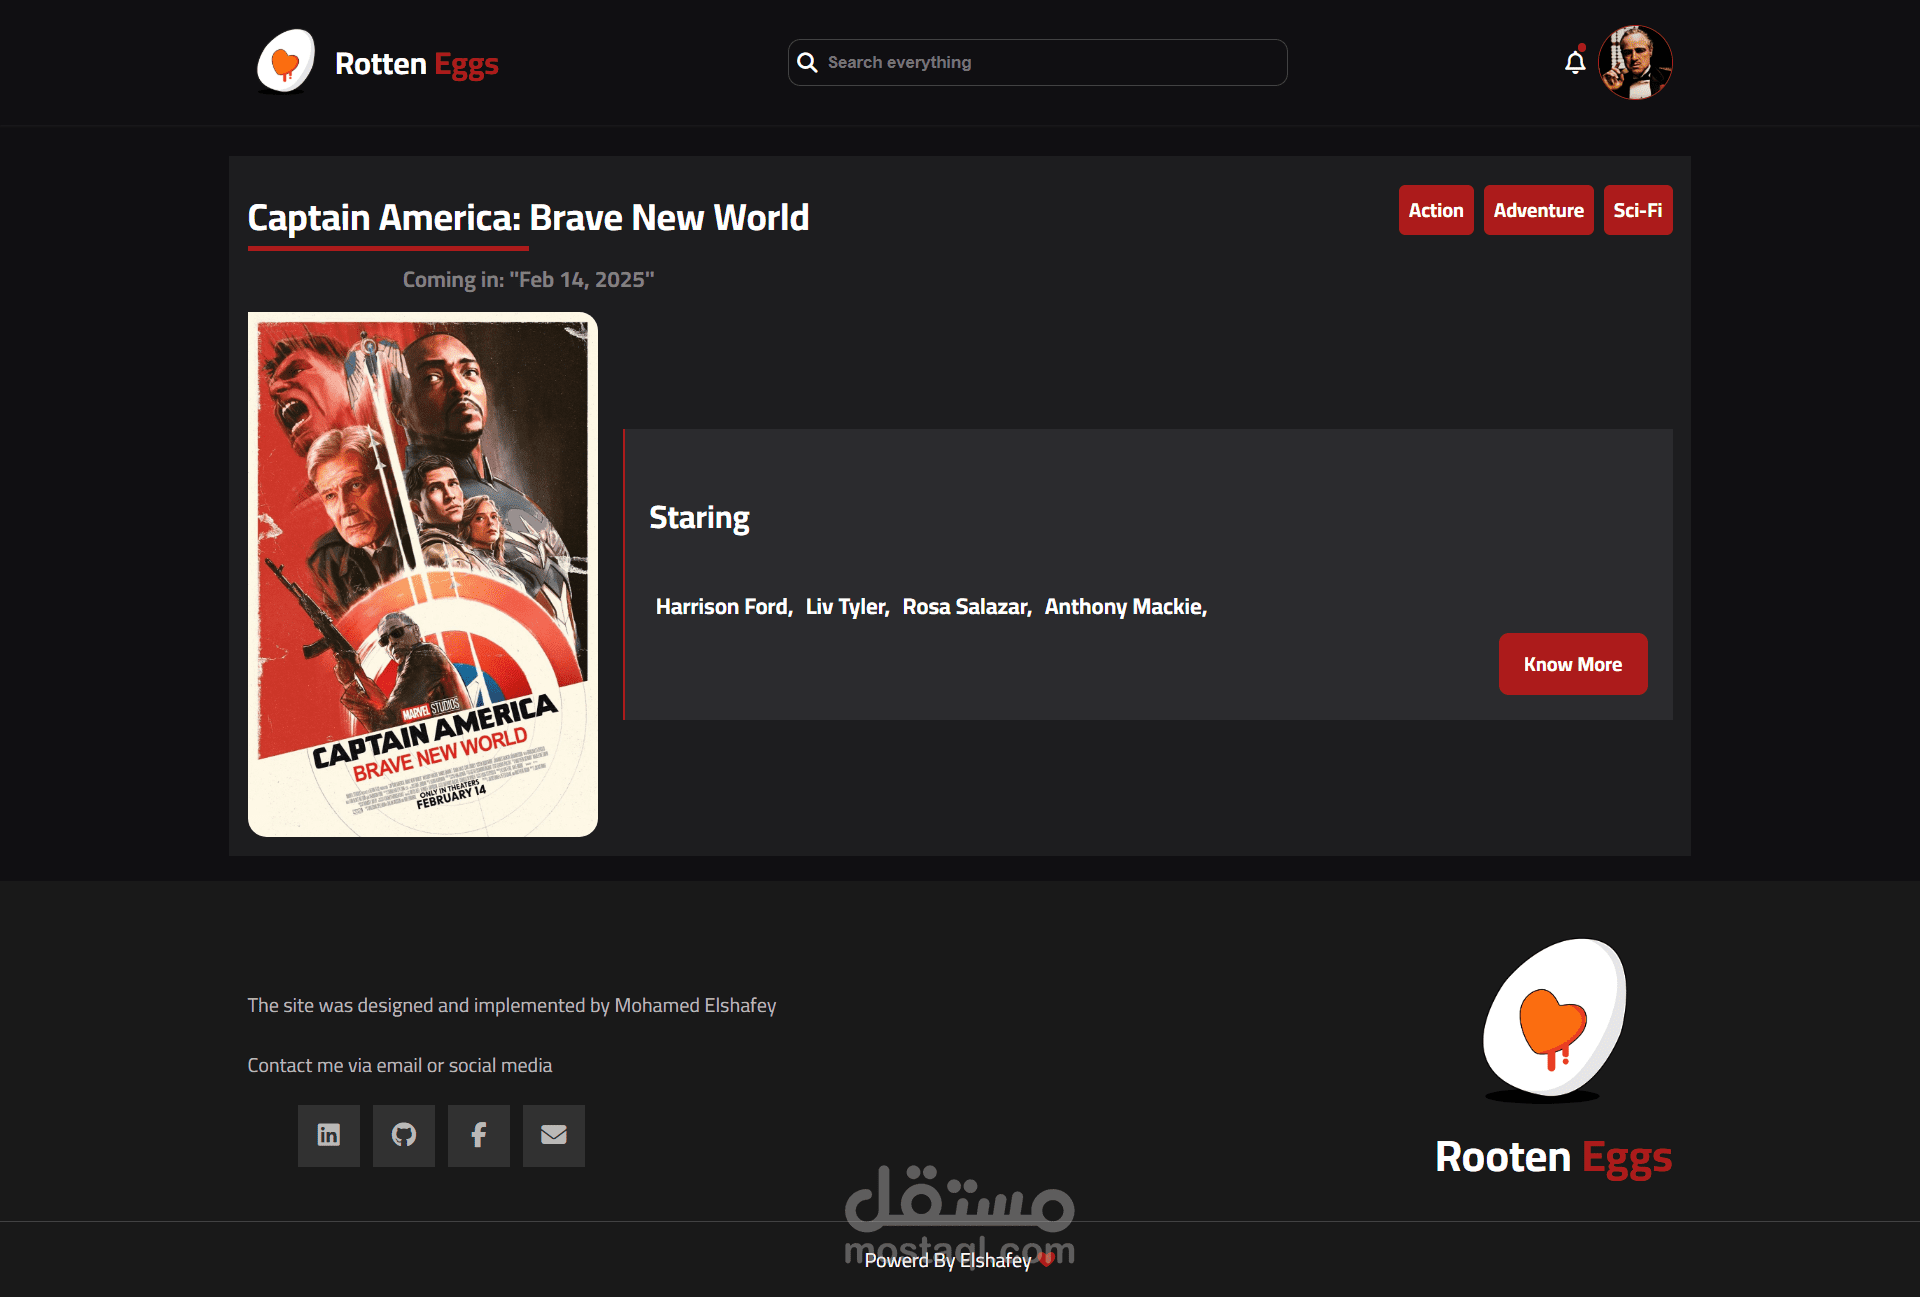Open the user profile avatar

click(x=1635, y=62)
